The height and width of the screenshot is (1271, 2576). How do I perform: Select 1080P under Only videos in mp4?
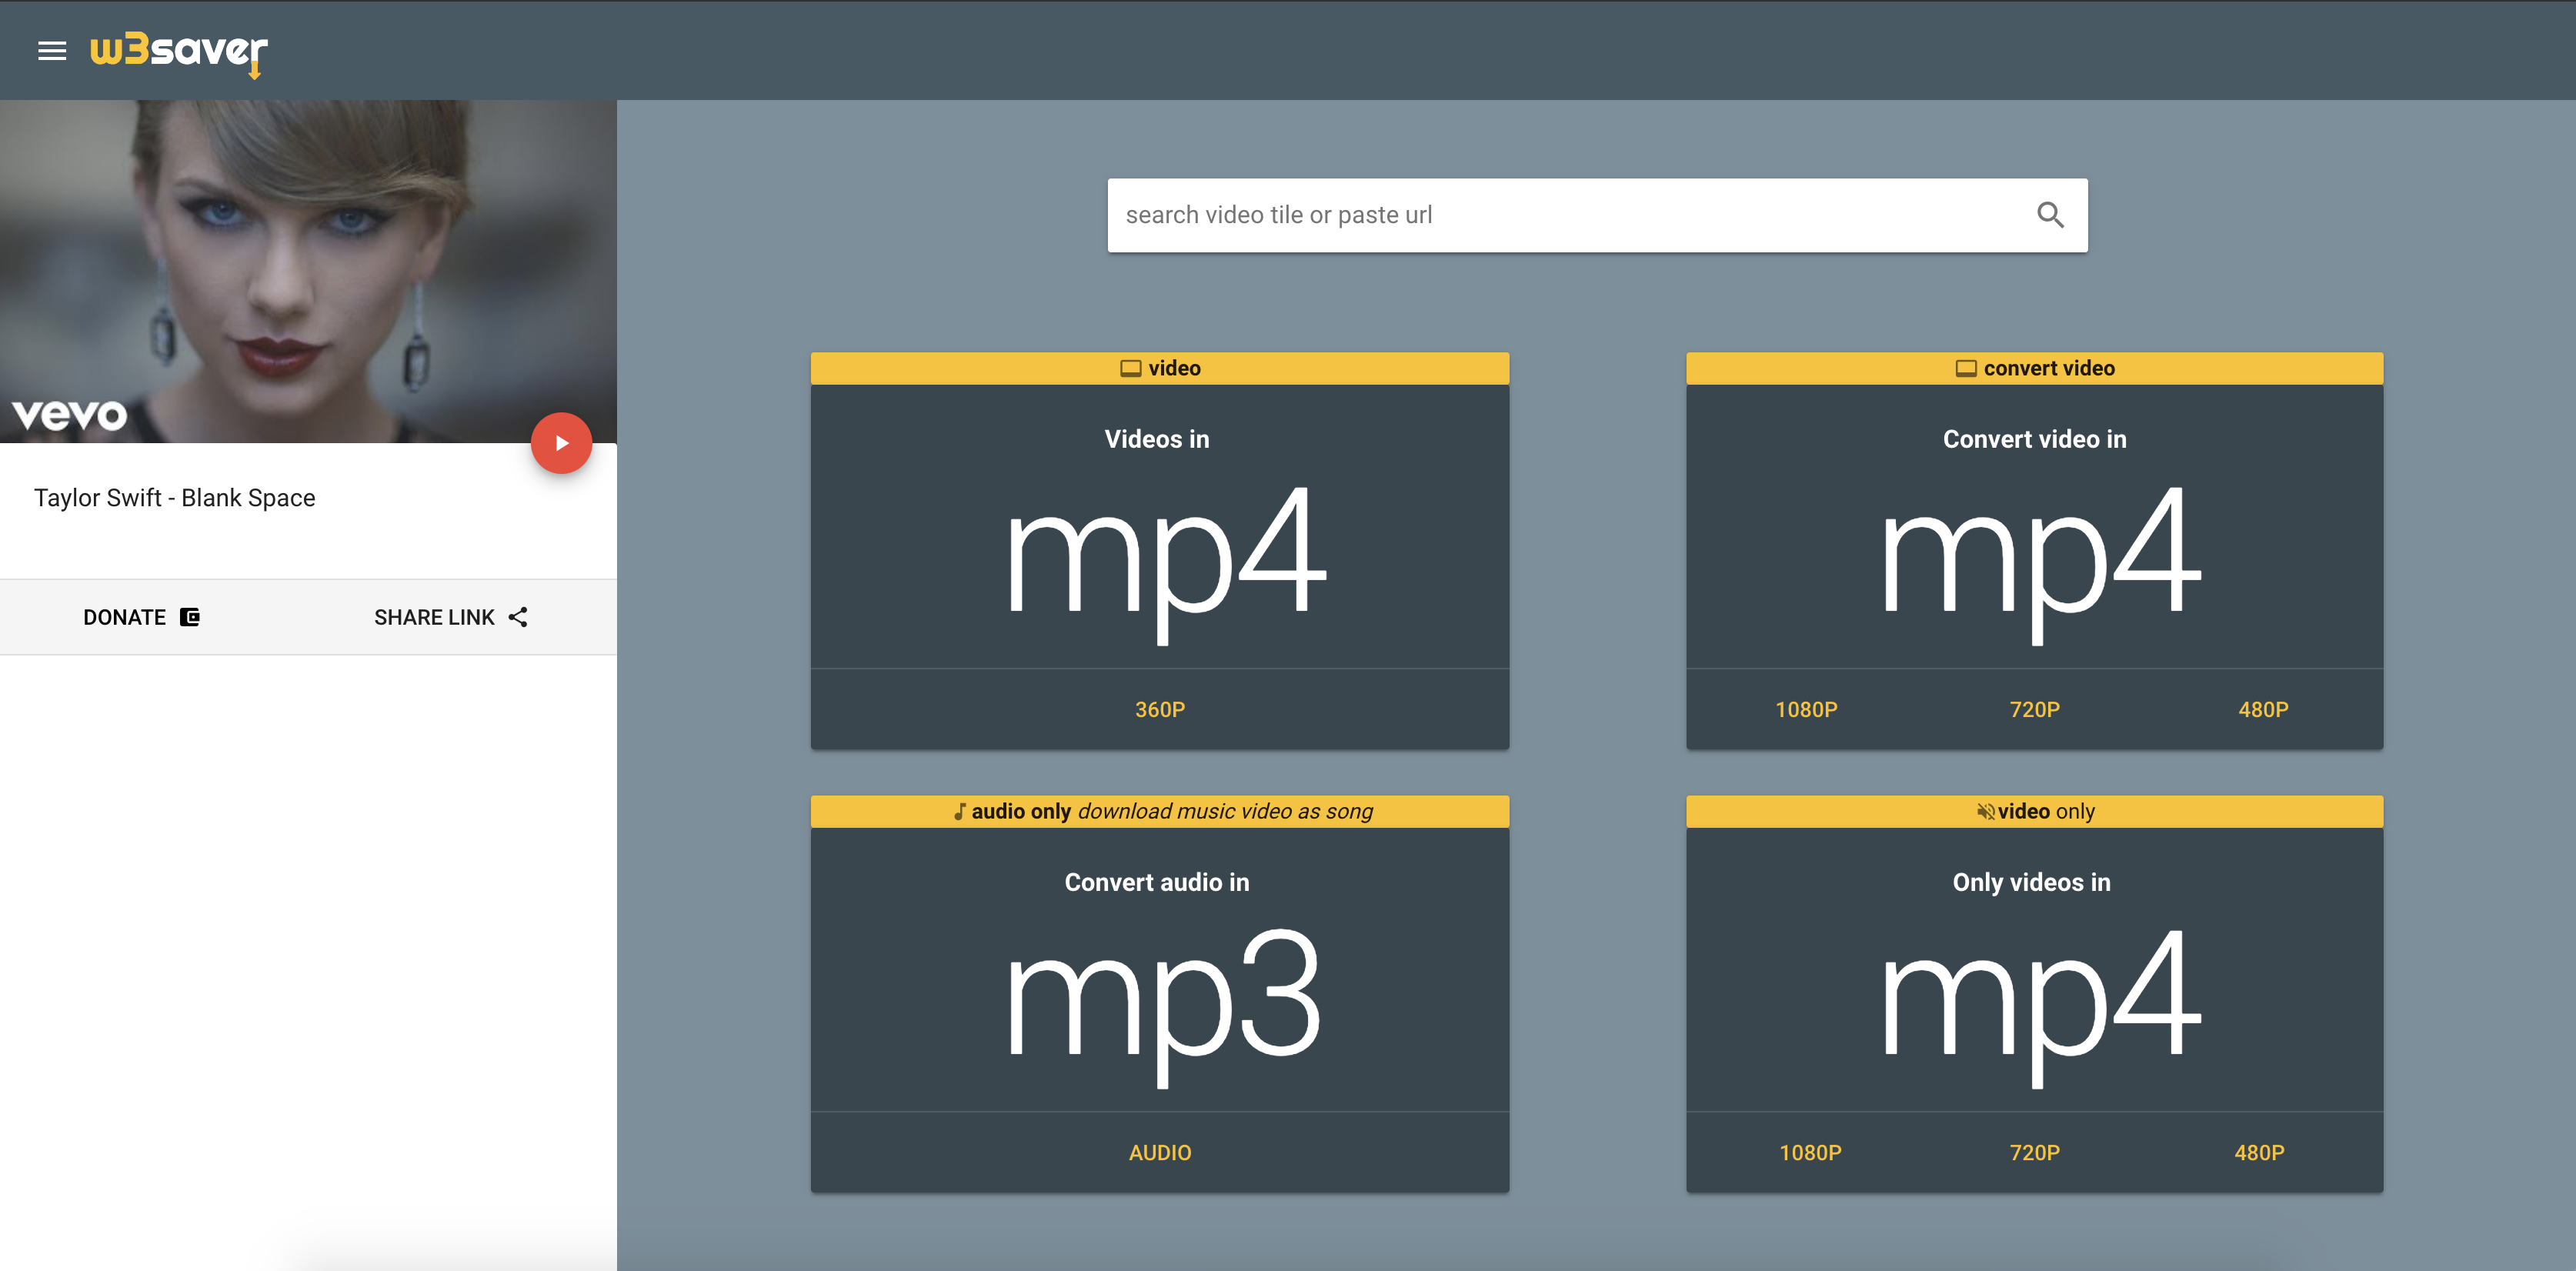[x=1810, y=1152]
